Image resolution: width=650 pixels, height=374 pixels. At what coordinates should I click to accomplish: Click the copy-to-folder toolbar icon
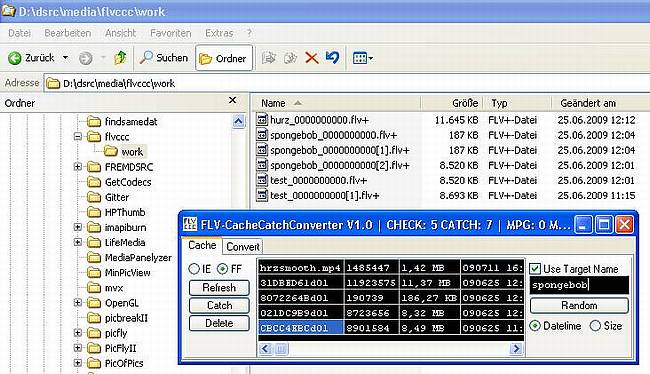pyautogui.click(x=290, y=58)
